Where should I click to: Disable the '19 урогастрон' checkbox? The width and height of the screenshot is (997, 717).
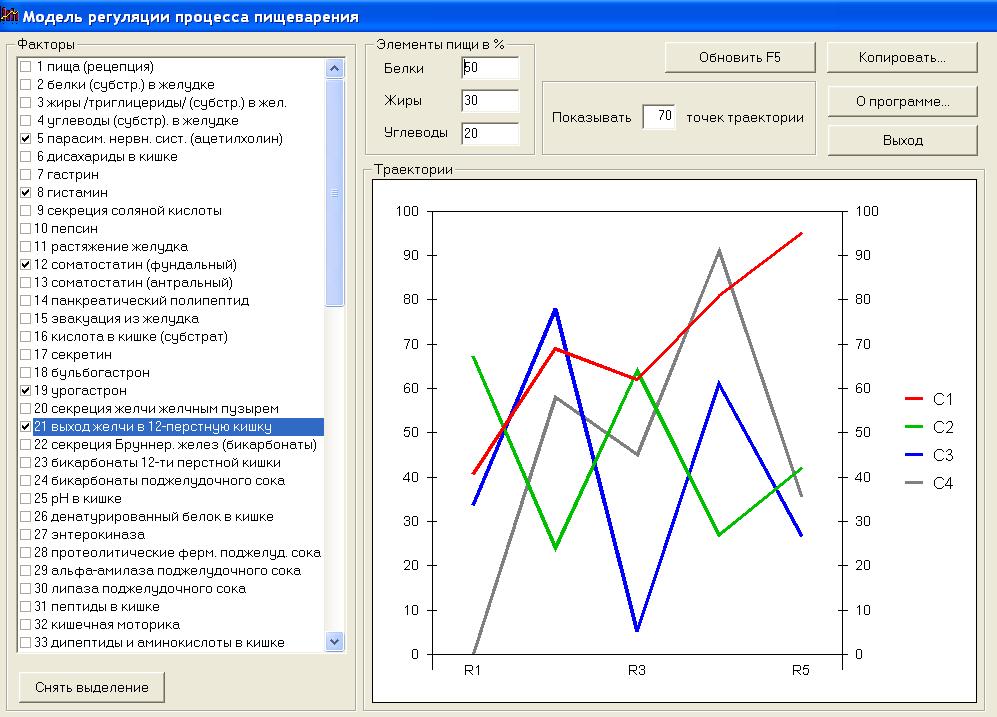click(25, 391)
